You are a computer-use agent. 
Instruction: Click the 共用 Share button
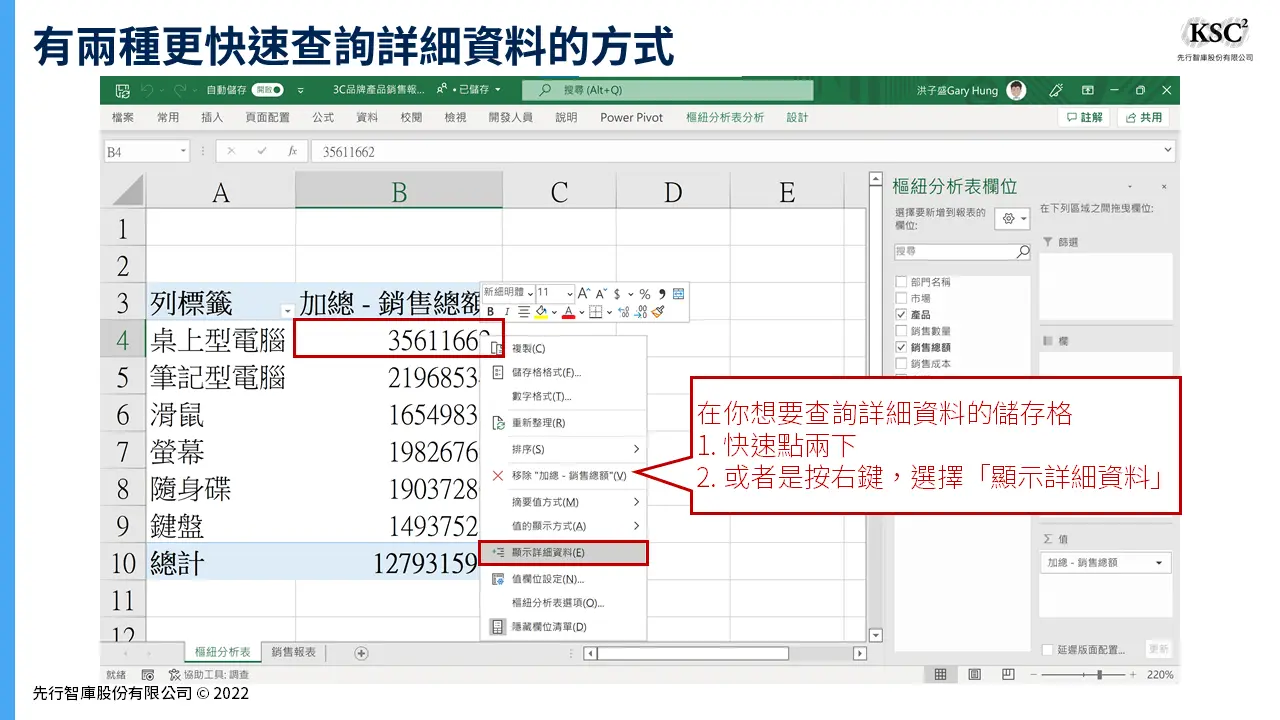click(1143, 118)
